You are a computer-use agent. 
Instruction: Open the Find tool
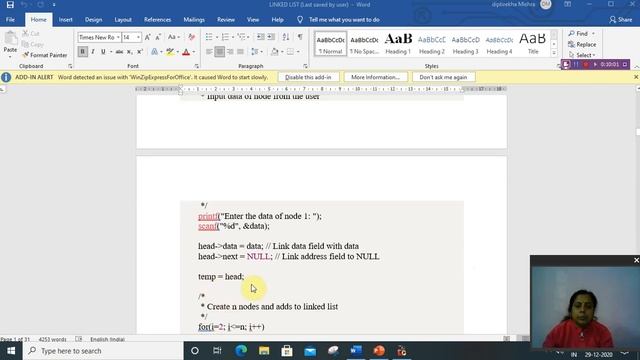(x=581, y=33)
